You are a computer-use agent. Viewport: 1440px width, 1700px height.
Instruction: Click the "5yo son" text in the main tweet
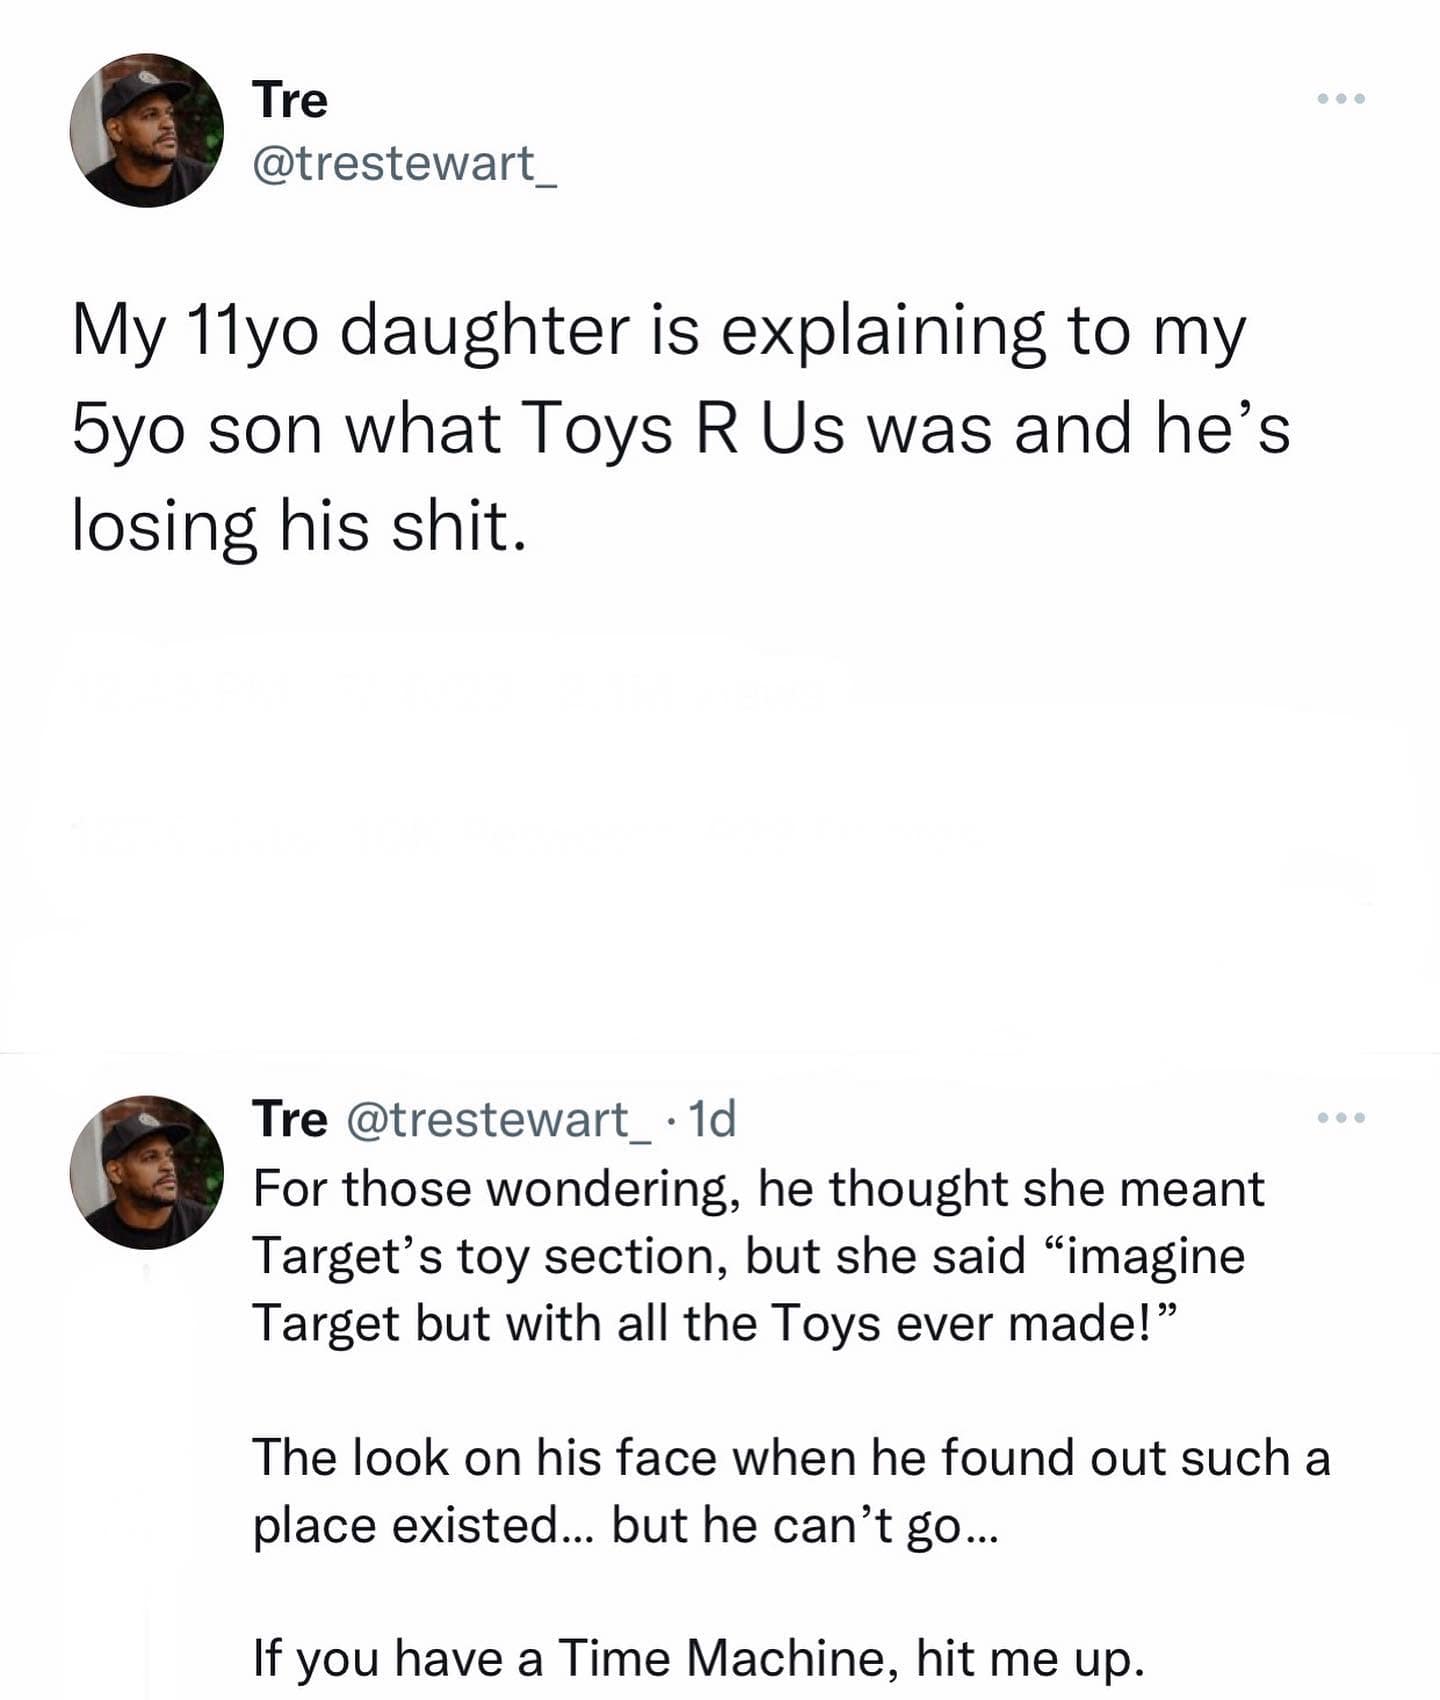tap(198, 429)
